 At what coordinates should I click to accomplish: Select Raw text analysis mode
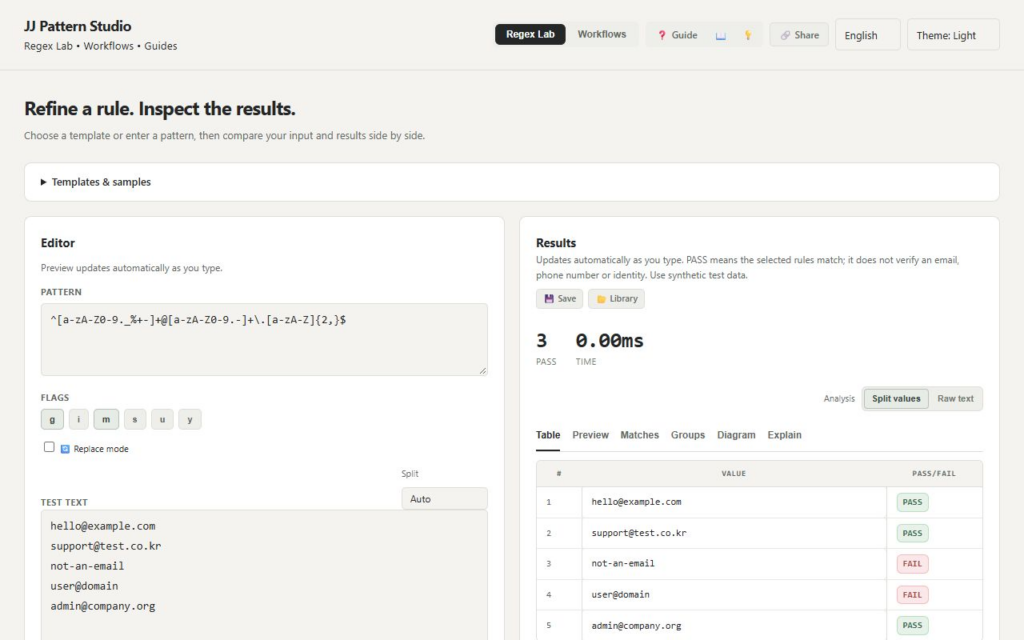pos(955,398)
